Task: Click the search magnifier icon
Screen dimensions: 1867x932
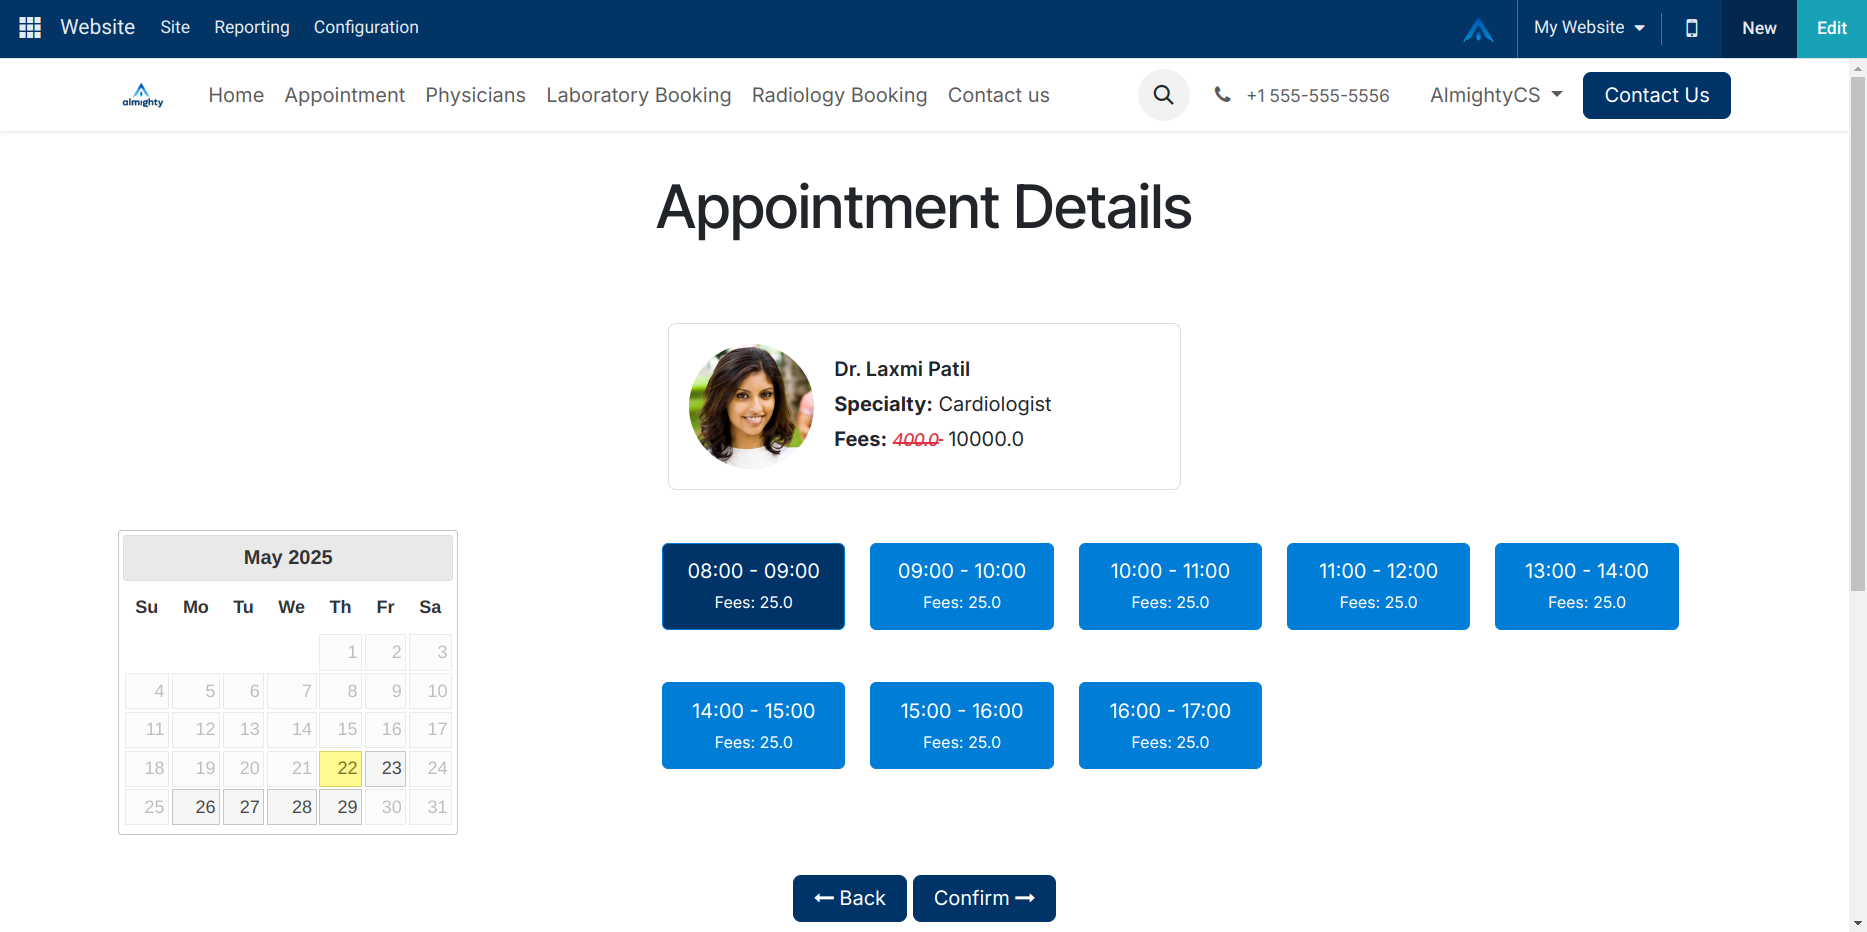Action: [1163, 95]
